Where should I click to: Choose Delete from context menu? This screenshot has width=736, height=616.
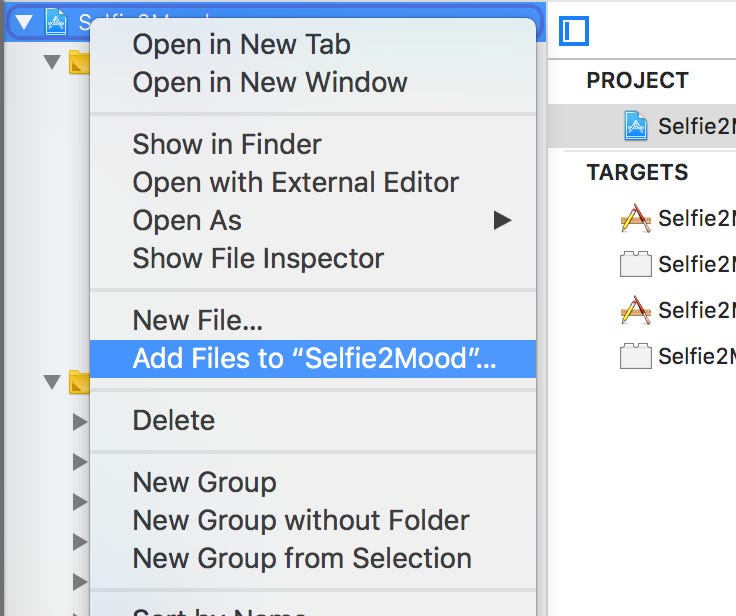click(x=173, y=420)
